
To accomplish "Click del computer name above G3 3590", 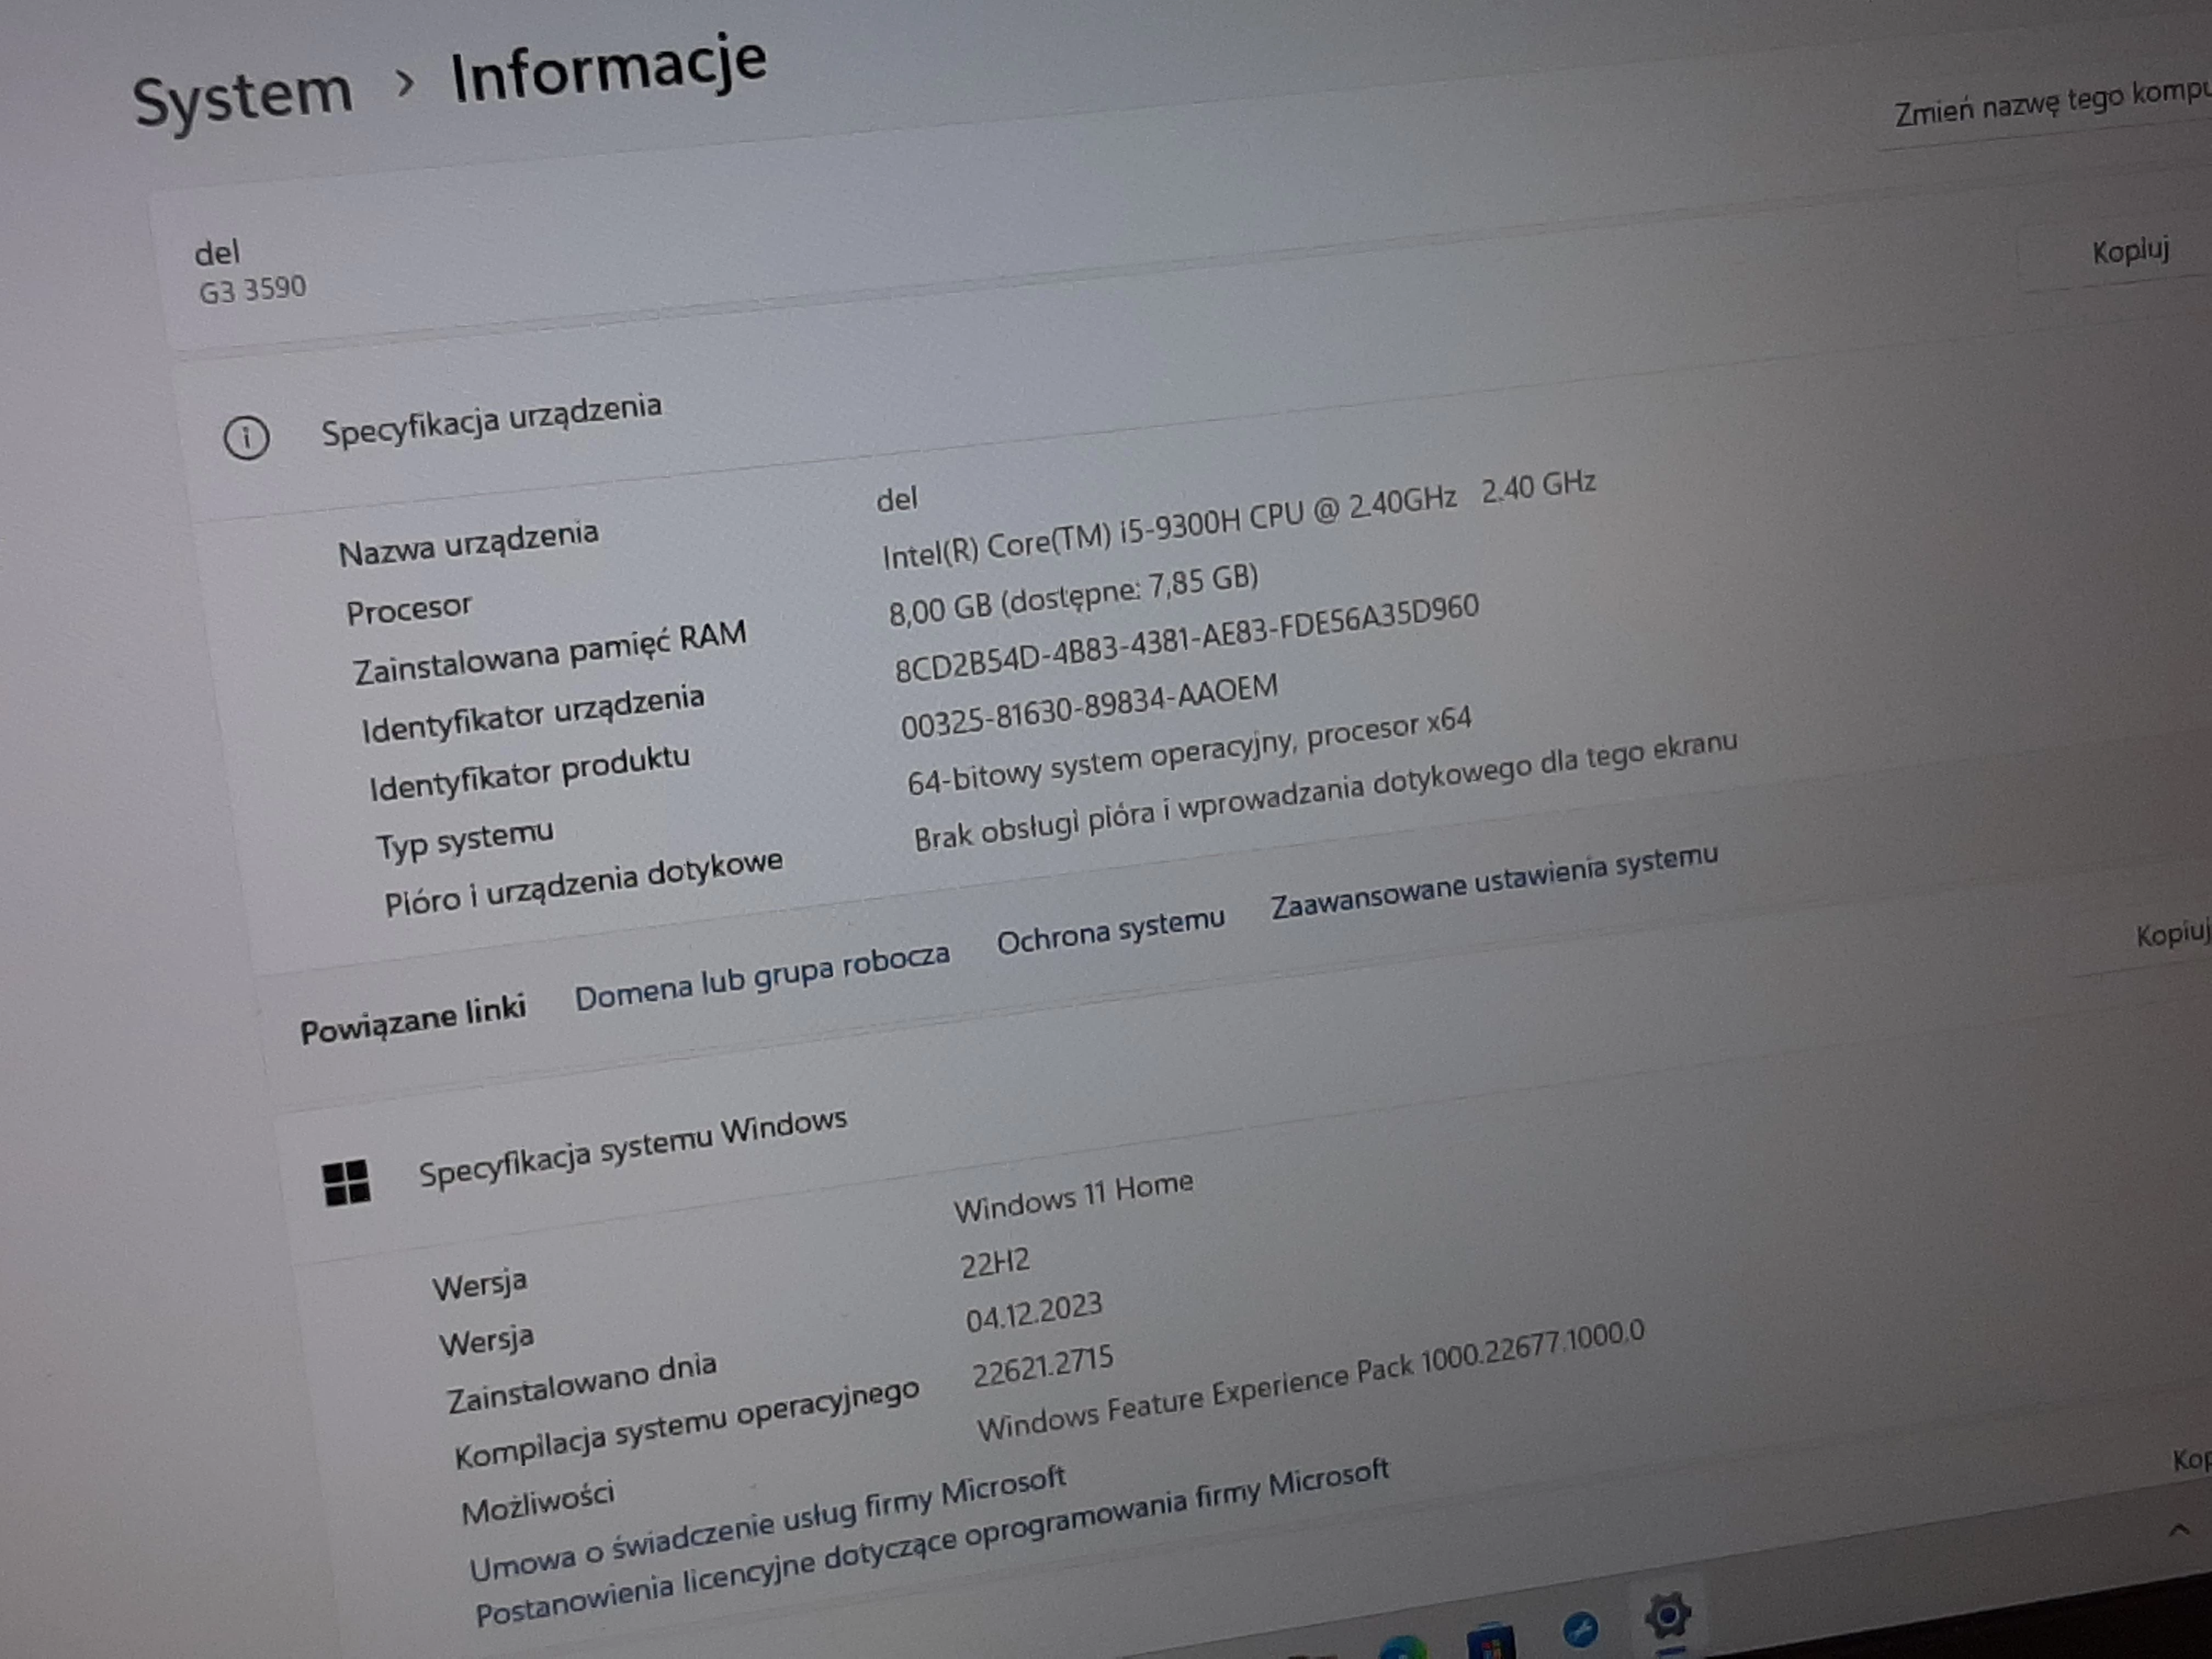I will [x=217, y=253].
